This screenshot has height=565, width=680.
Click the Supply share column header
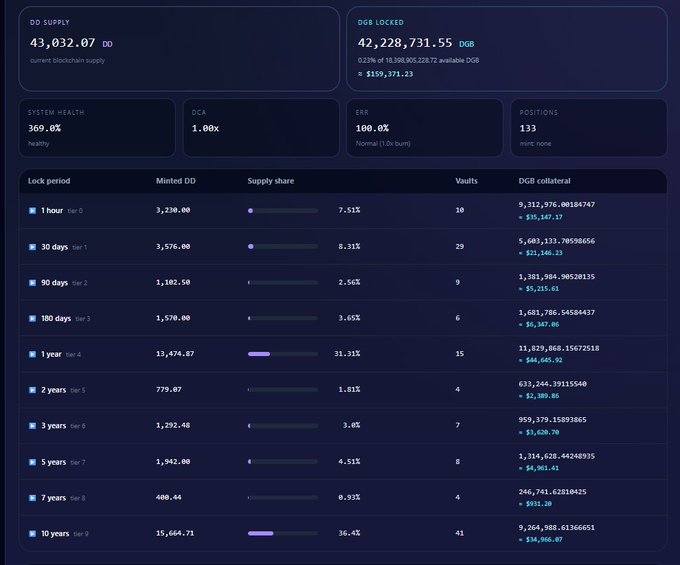[271, 181]
